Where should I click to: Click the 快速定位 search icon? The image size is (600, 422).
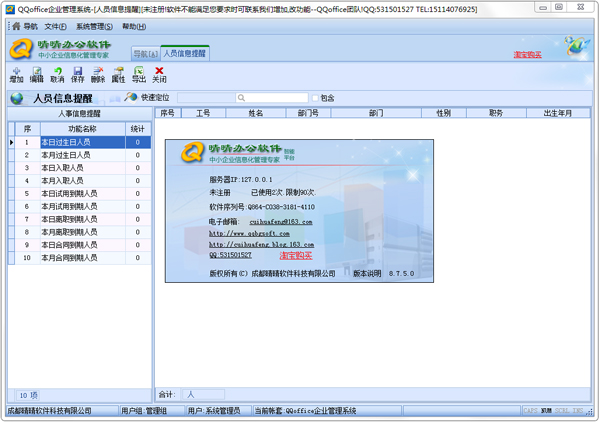pyautogui.click(x=130, y=97)
